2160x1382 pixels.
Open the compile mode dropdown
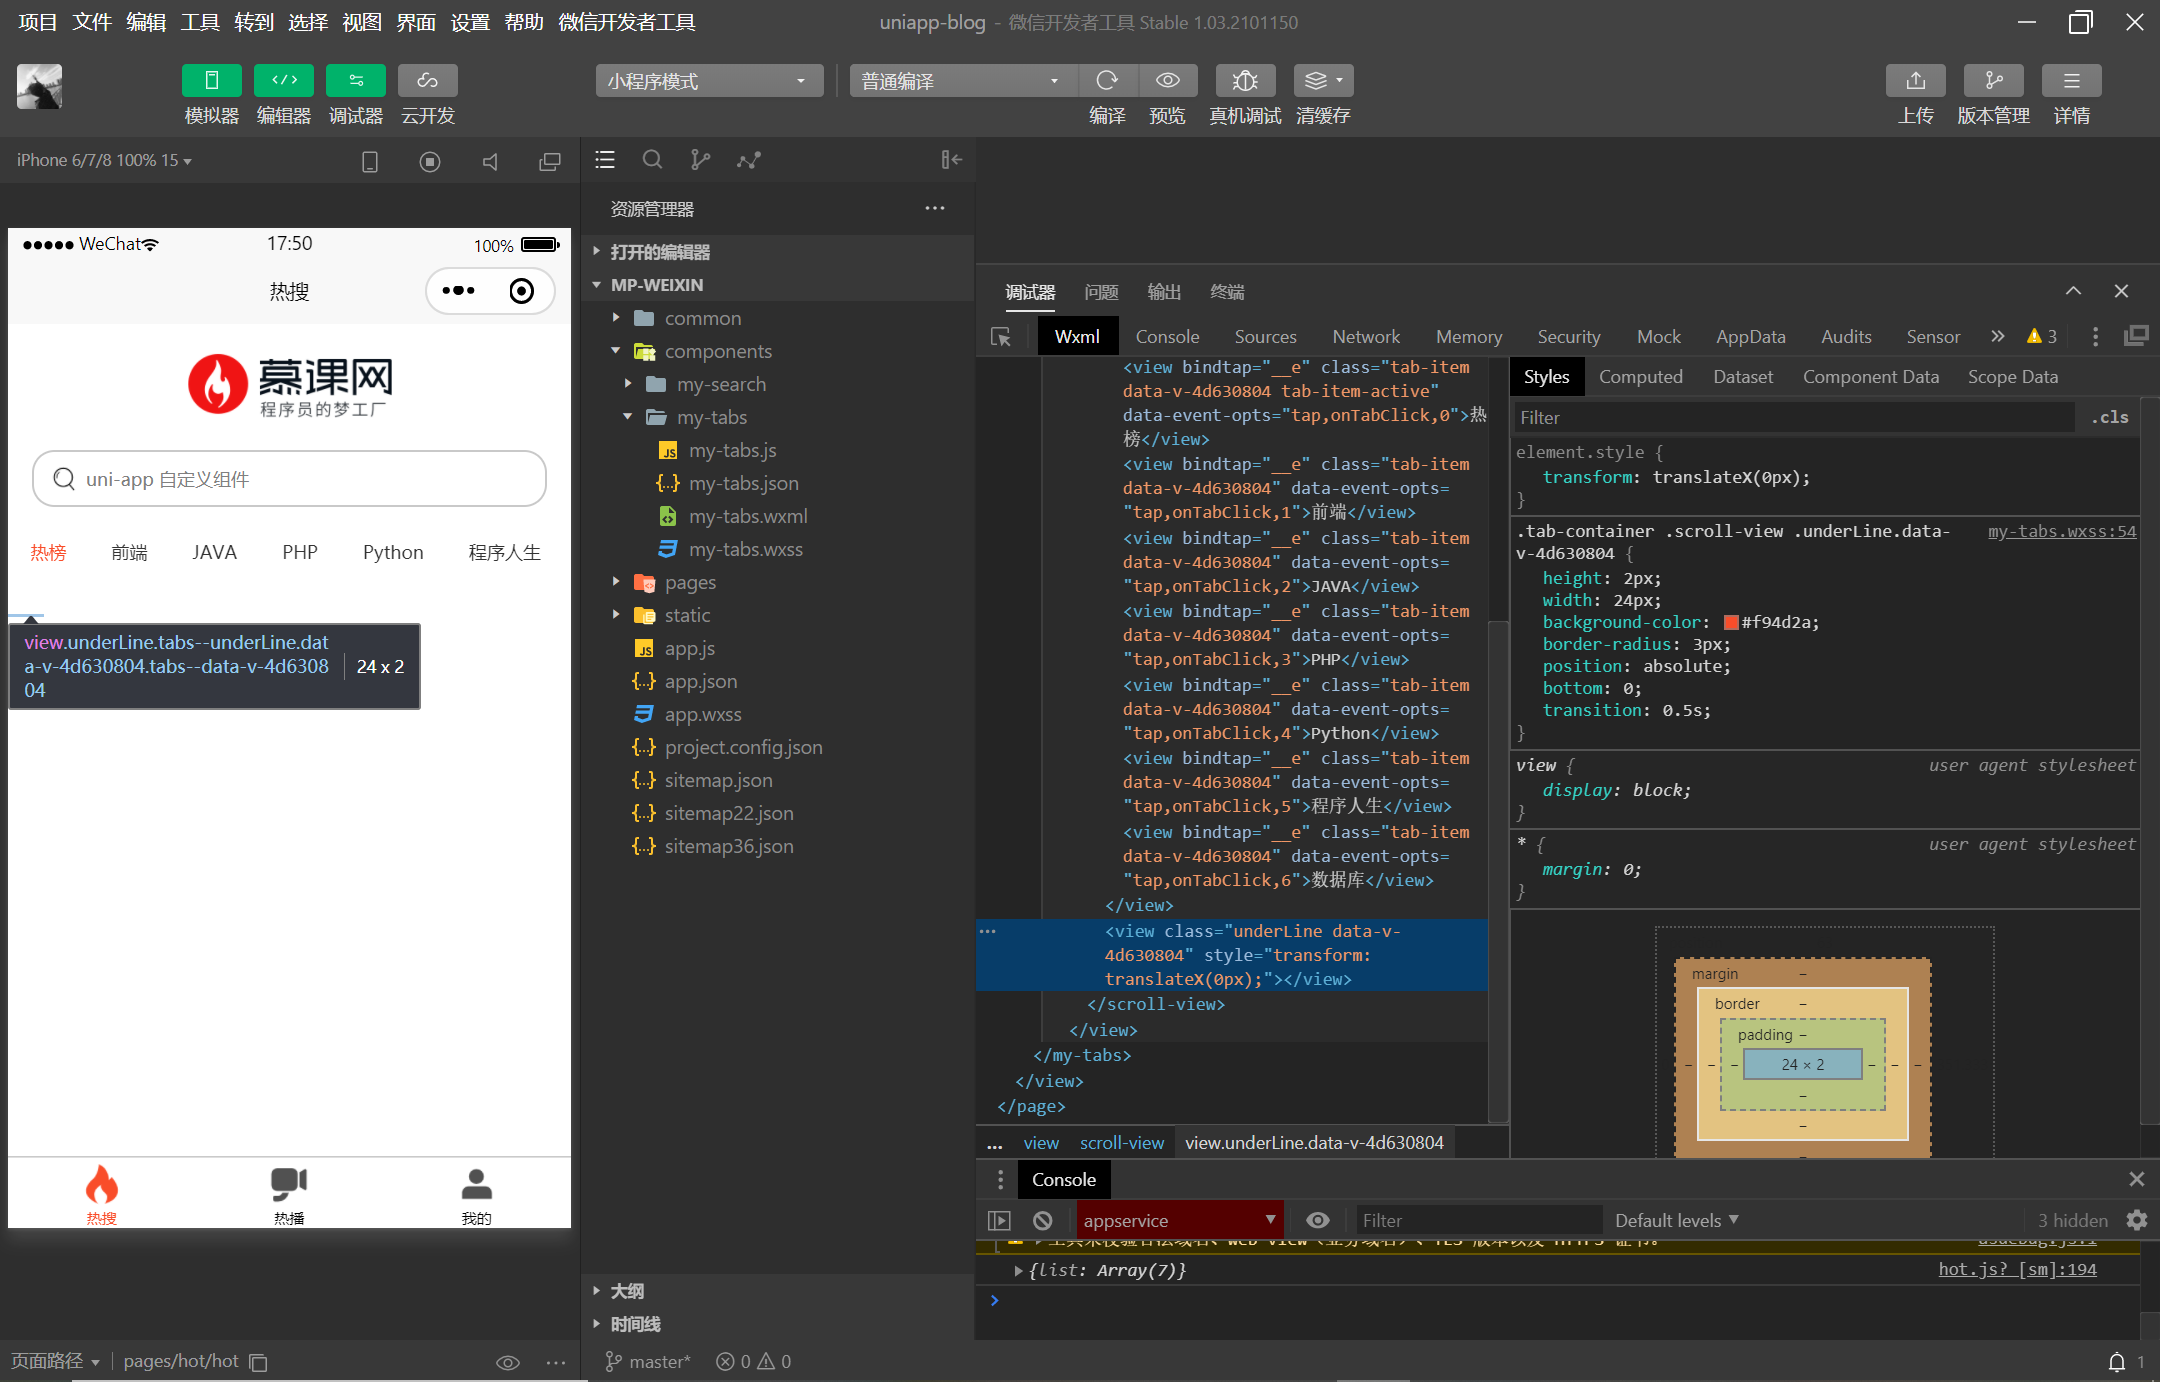coord(962,81)
